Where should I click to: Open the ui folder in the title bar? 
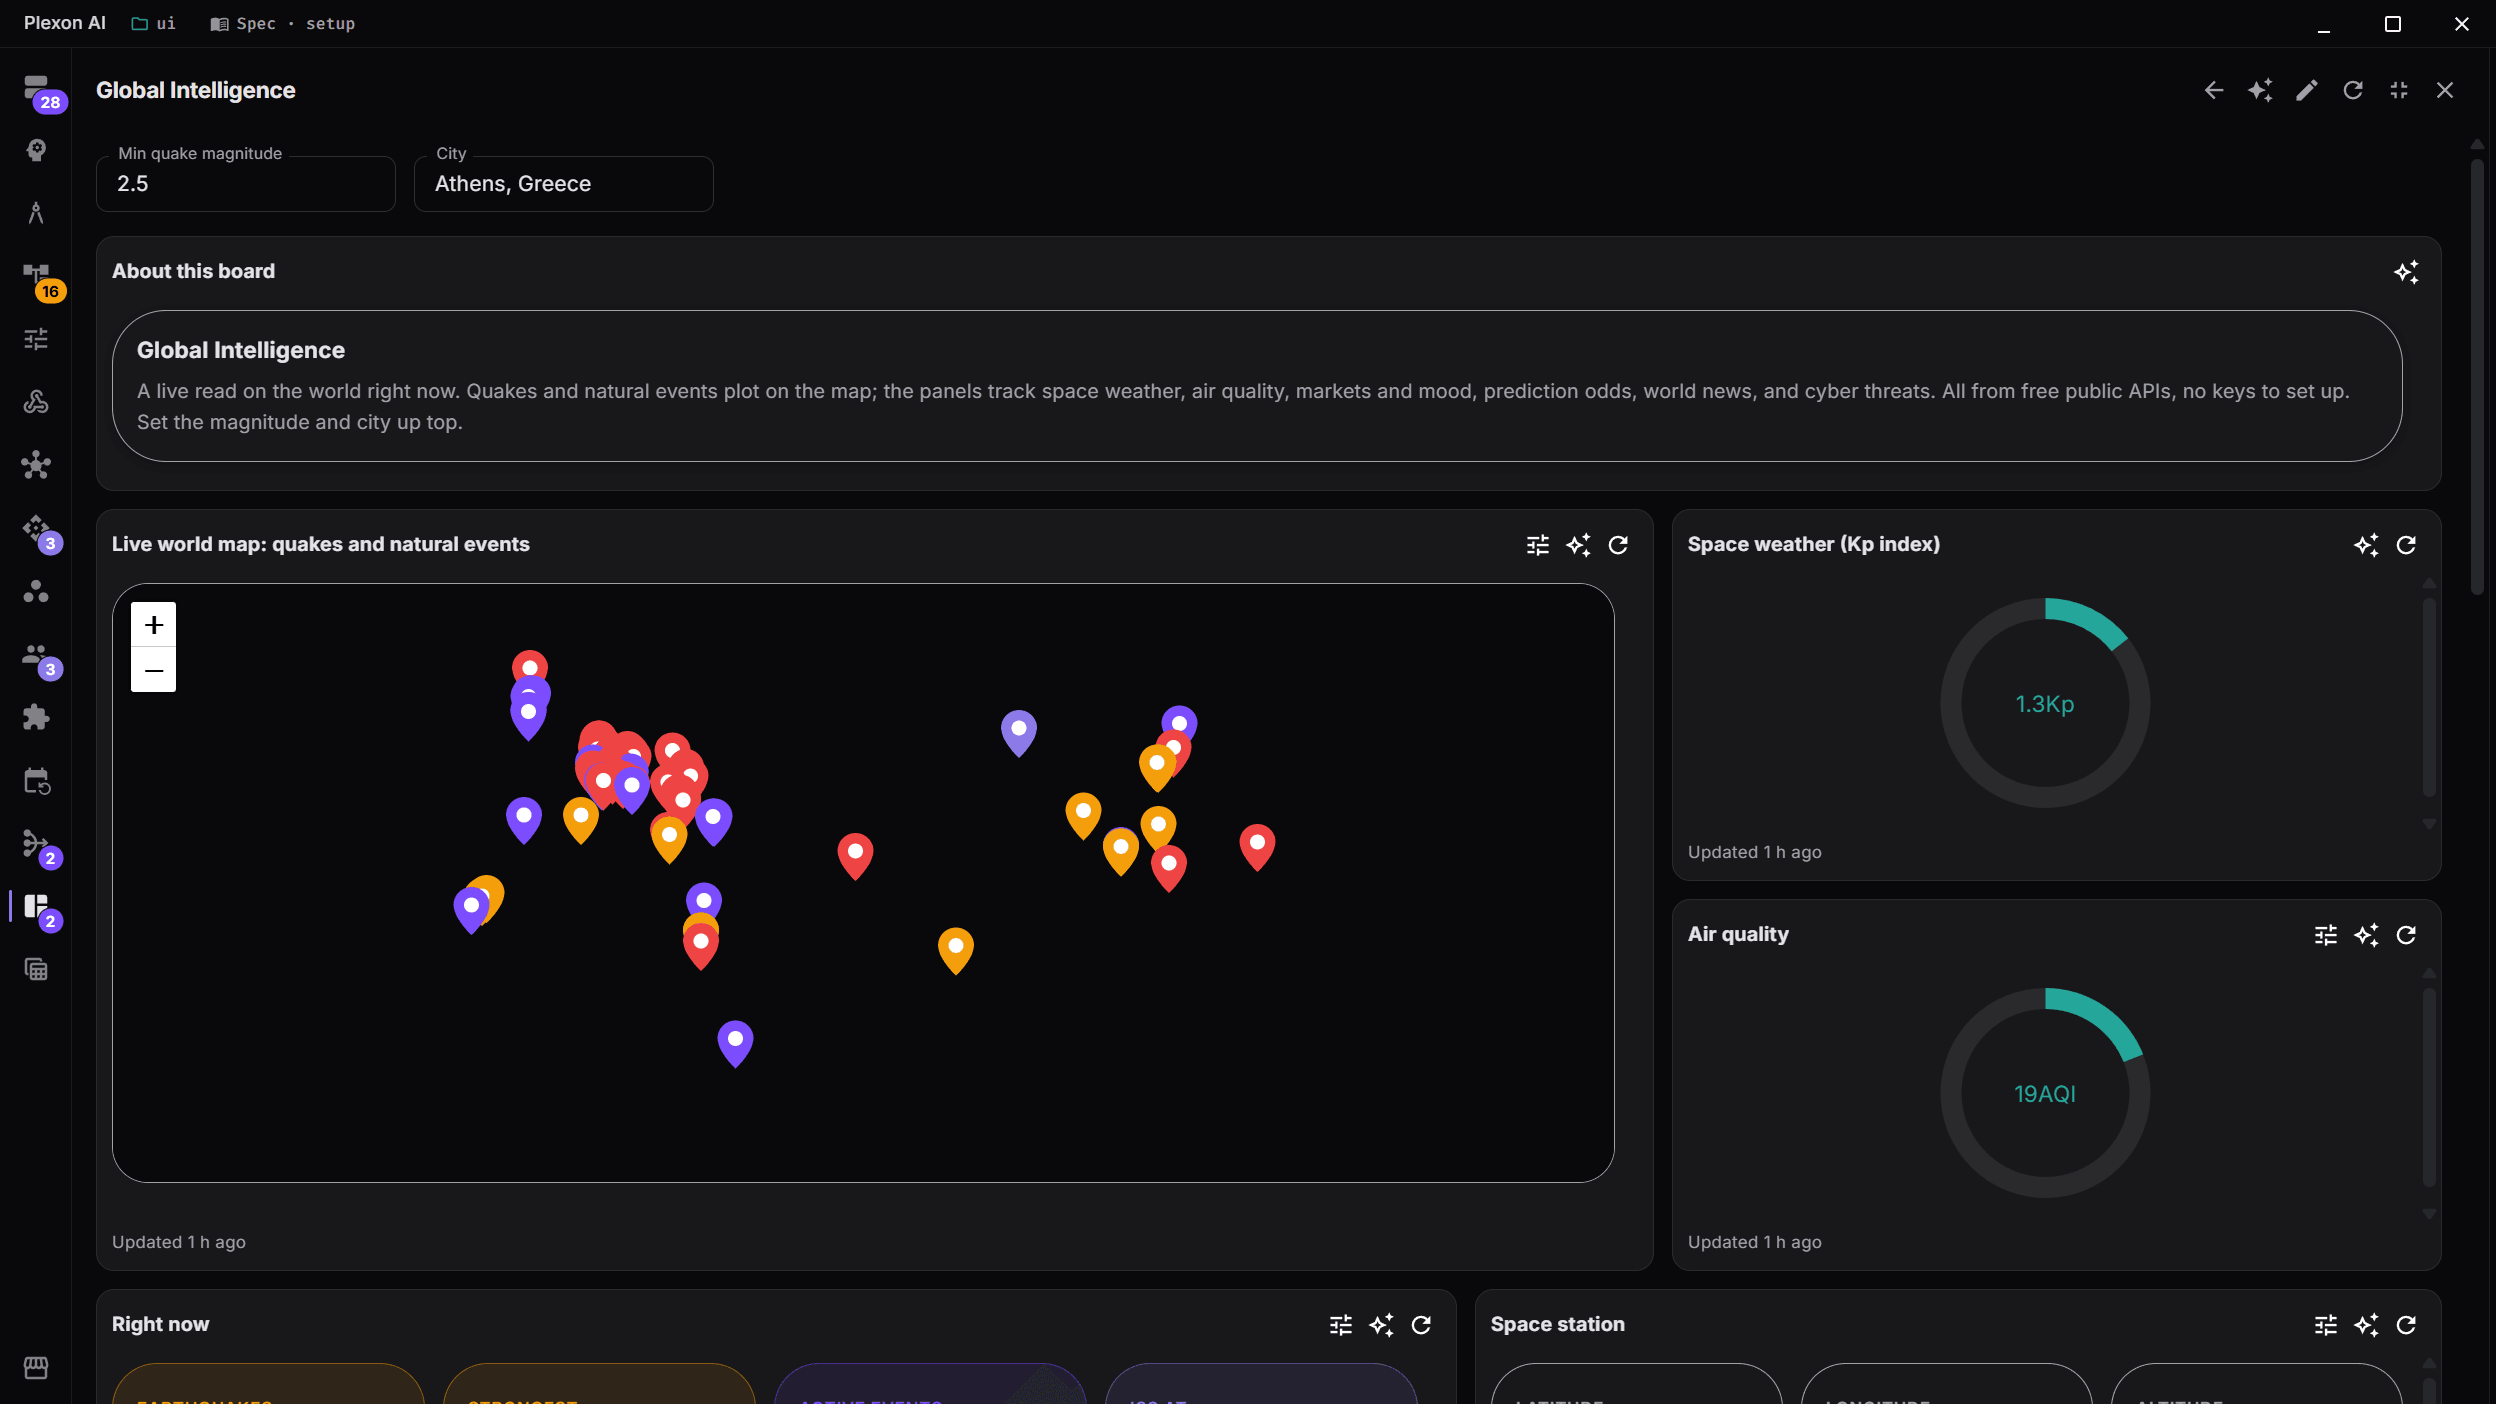click(154, 23)
